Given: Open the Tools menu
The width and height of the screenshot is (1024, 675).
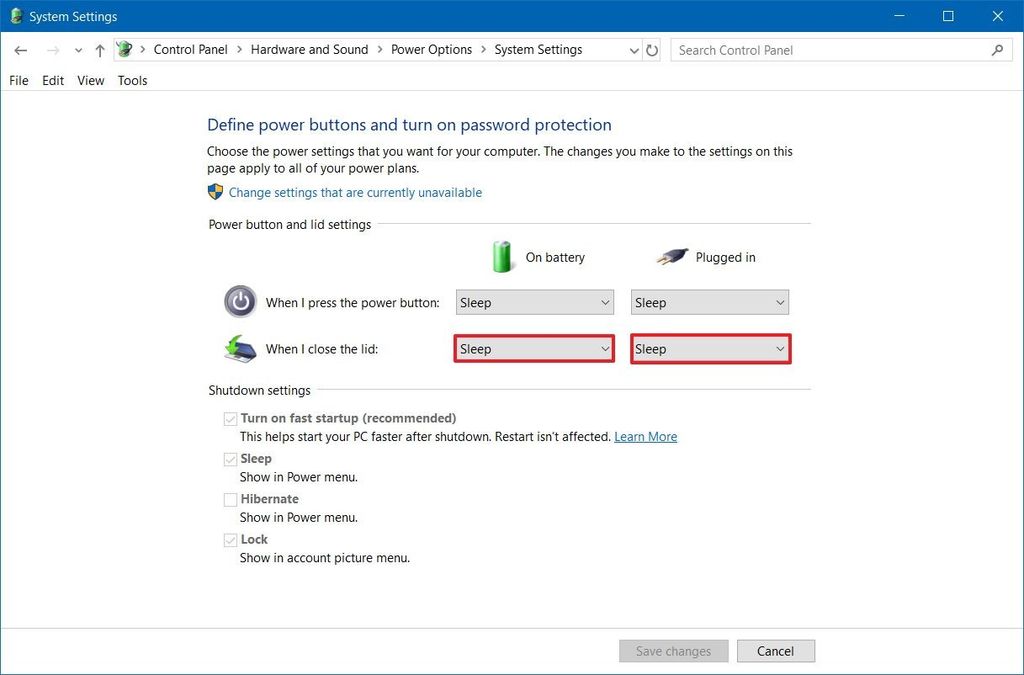Looking at the screenshot, I should coord(132,80).
